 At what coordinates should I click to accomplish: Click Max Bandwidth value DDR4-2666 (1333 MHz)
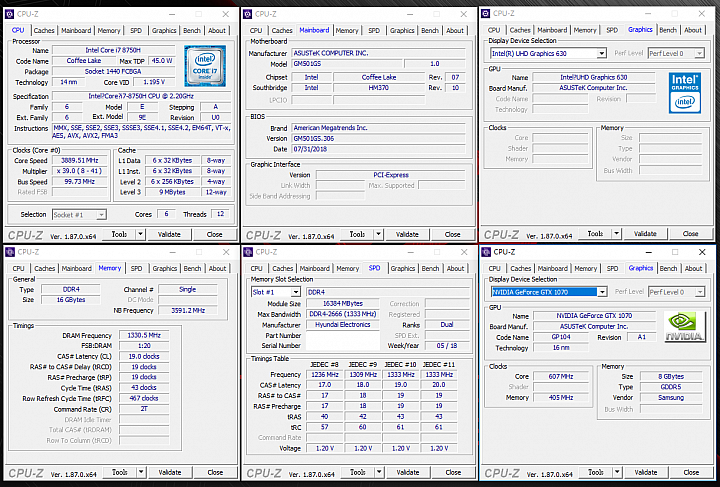click(343, 314)
